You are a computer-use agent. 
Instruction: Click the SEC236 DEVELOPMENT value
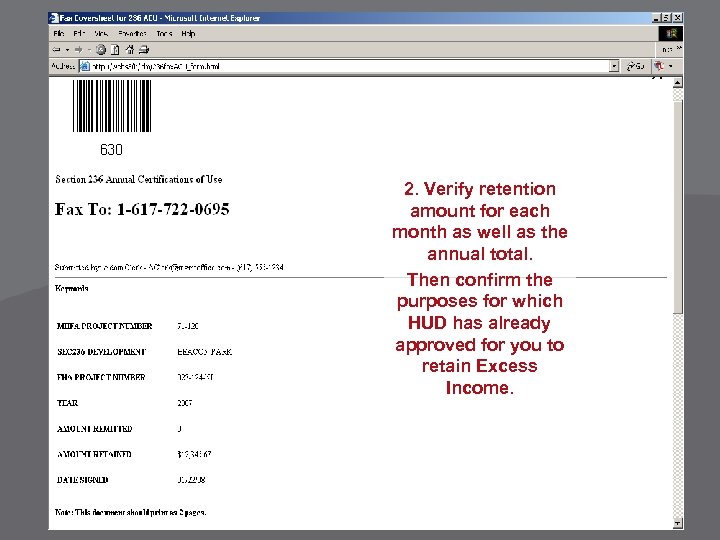point(204,352)
